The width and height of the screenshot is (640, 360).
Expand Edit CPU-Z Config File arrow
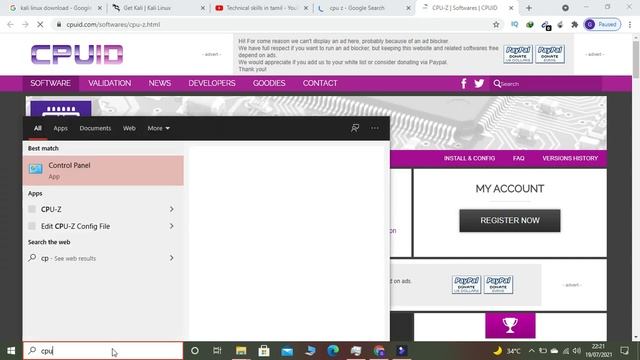tap(171, 226)
